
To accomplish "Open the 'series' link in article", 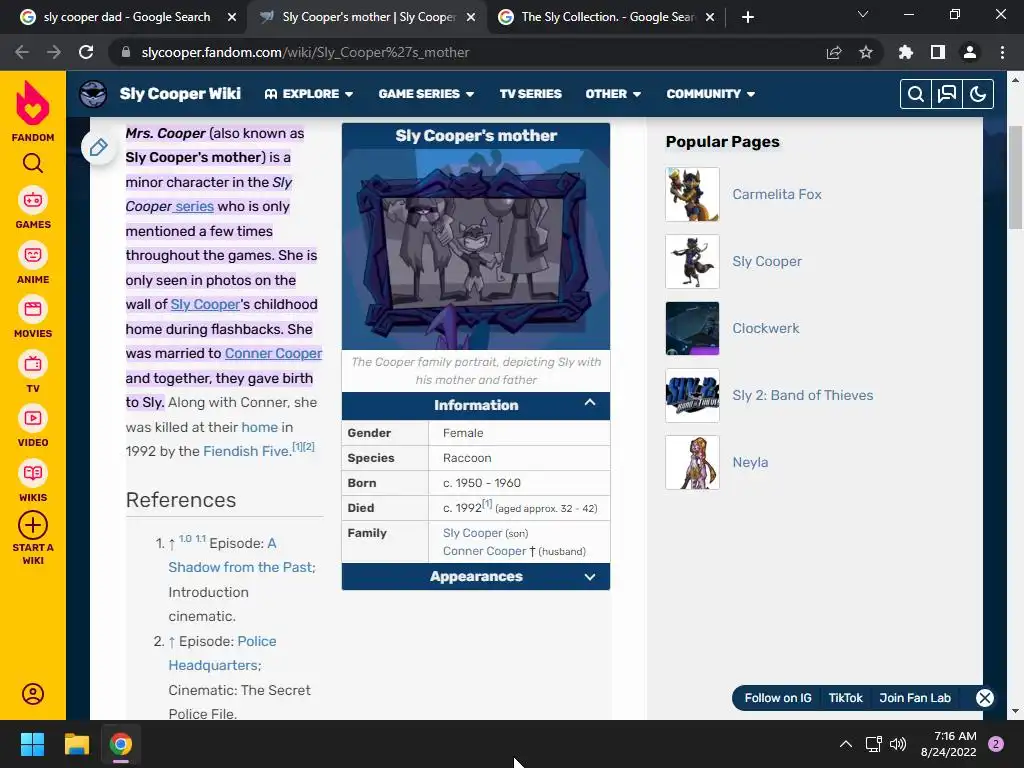I will pos(194,206).
